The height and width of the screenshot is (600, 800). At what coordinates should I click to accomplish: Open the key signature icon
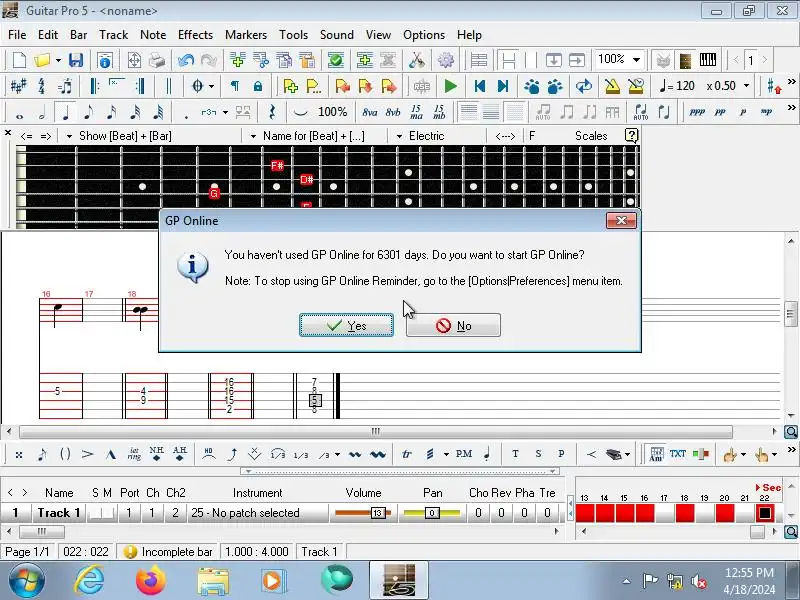(x=18, y=86)
